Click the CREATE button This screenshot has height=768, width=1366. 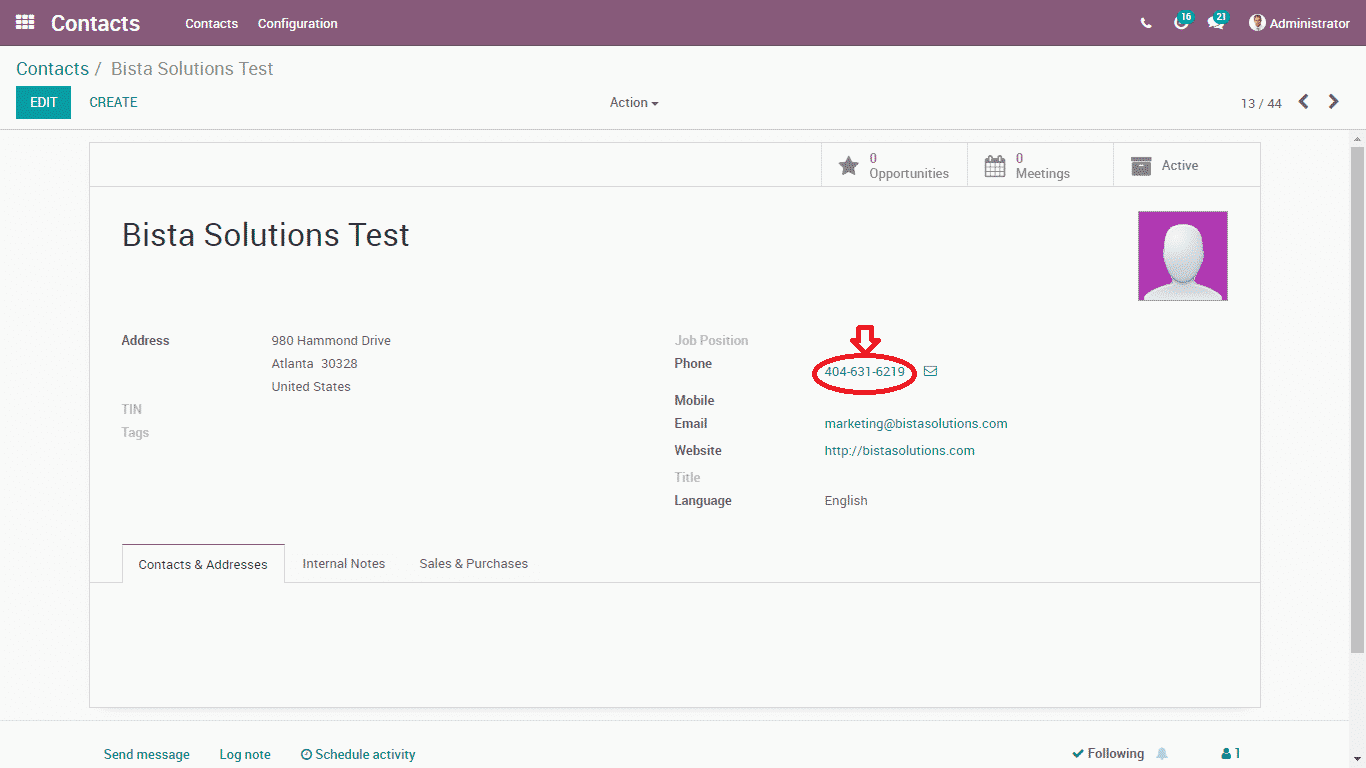tap(114, 103)
